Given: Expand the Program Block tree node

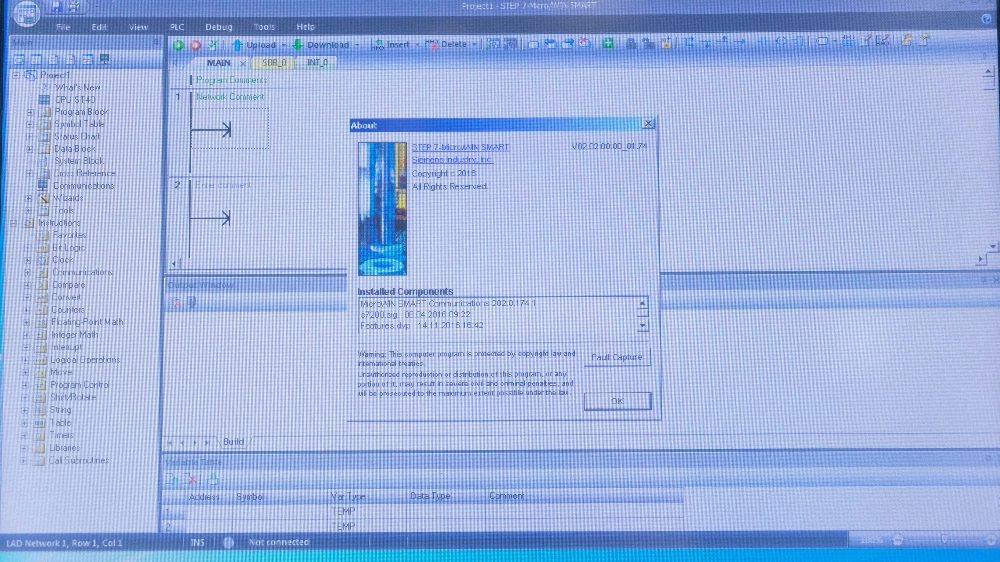Looking at the screenshot, I should (x=30, y=112).
